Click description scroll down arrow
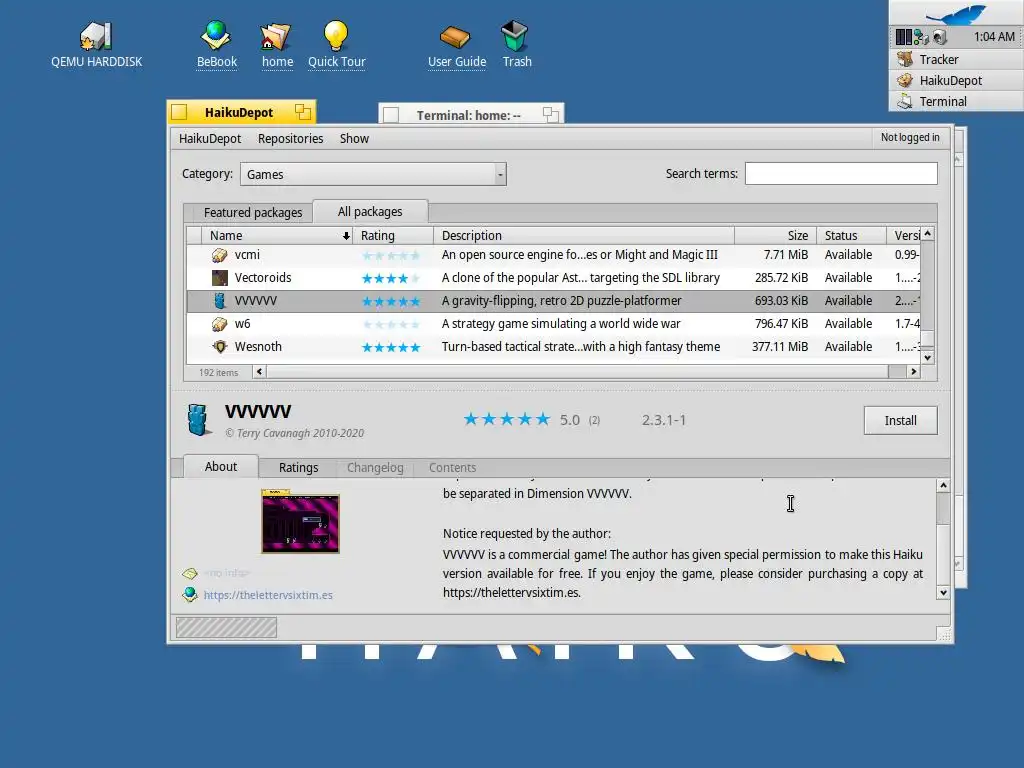The width and height of the screenshot is (1024, 768). tap(943, 593)
